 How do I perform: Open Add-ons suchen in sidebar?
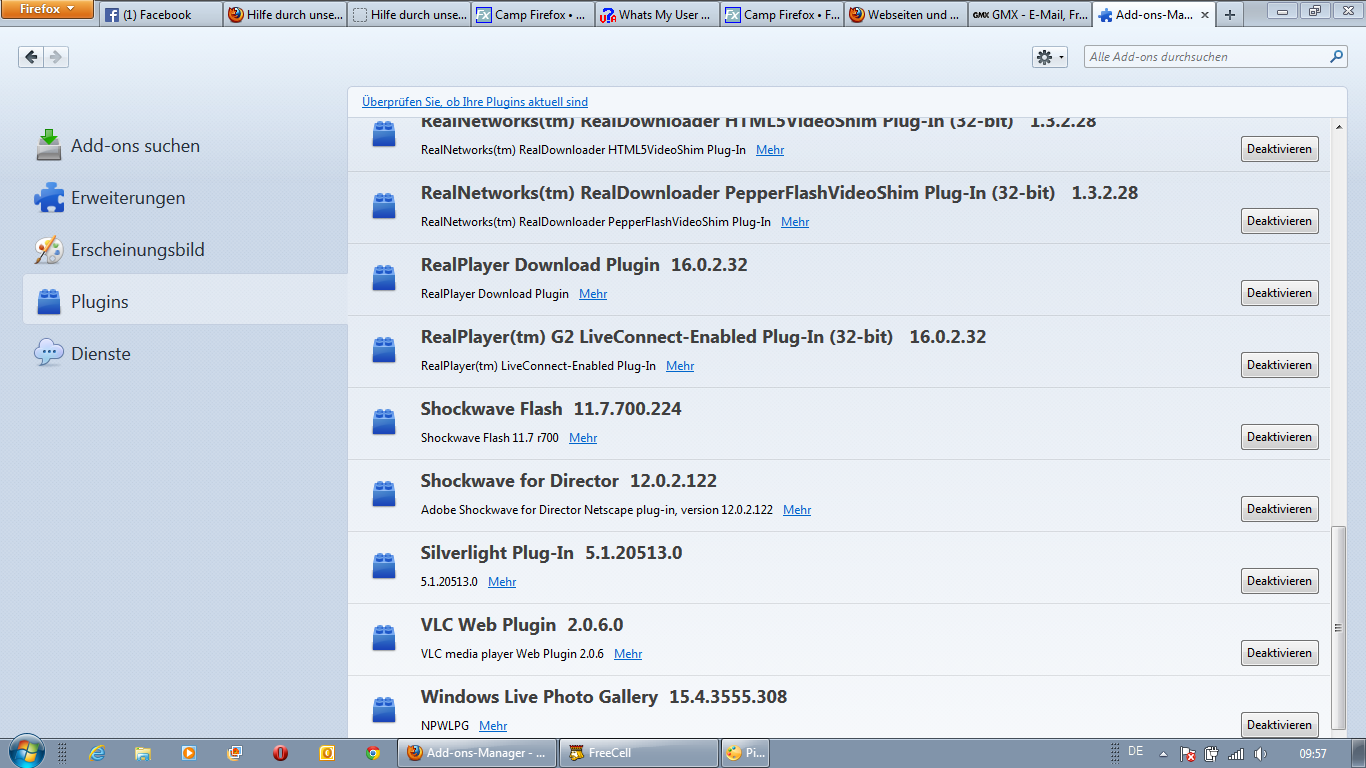click(x=135, y=146)
